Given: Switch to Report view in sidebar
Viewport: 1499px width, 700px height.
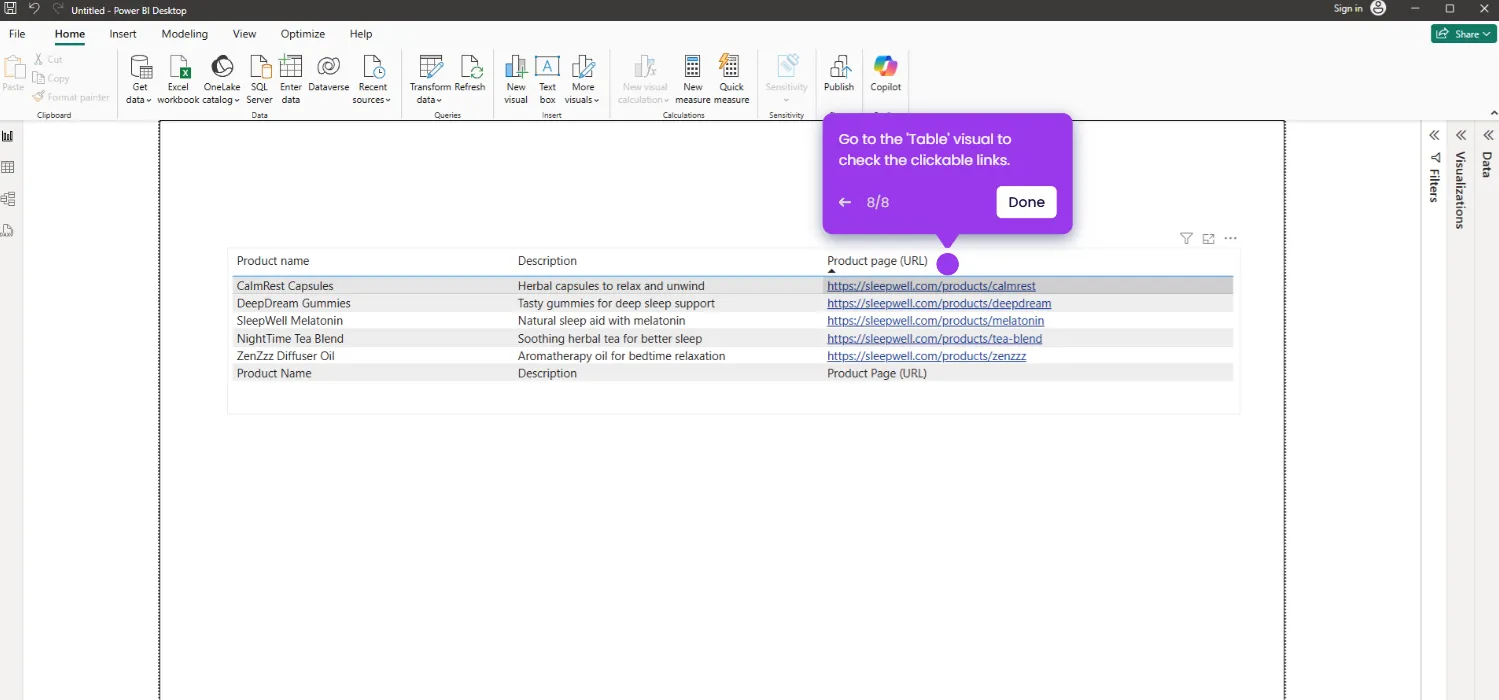Looking at the screenshot, I should coord(8,136).
